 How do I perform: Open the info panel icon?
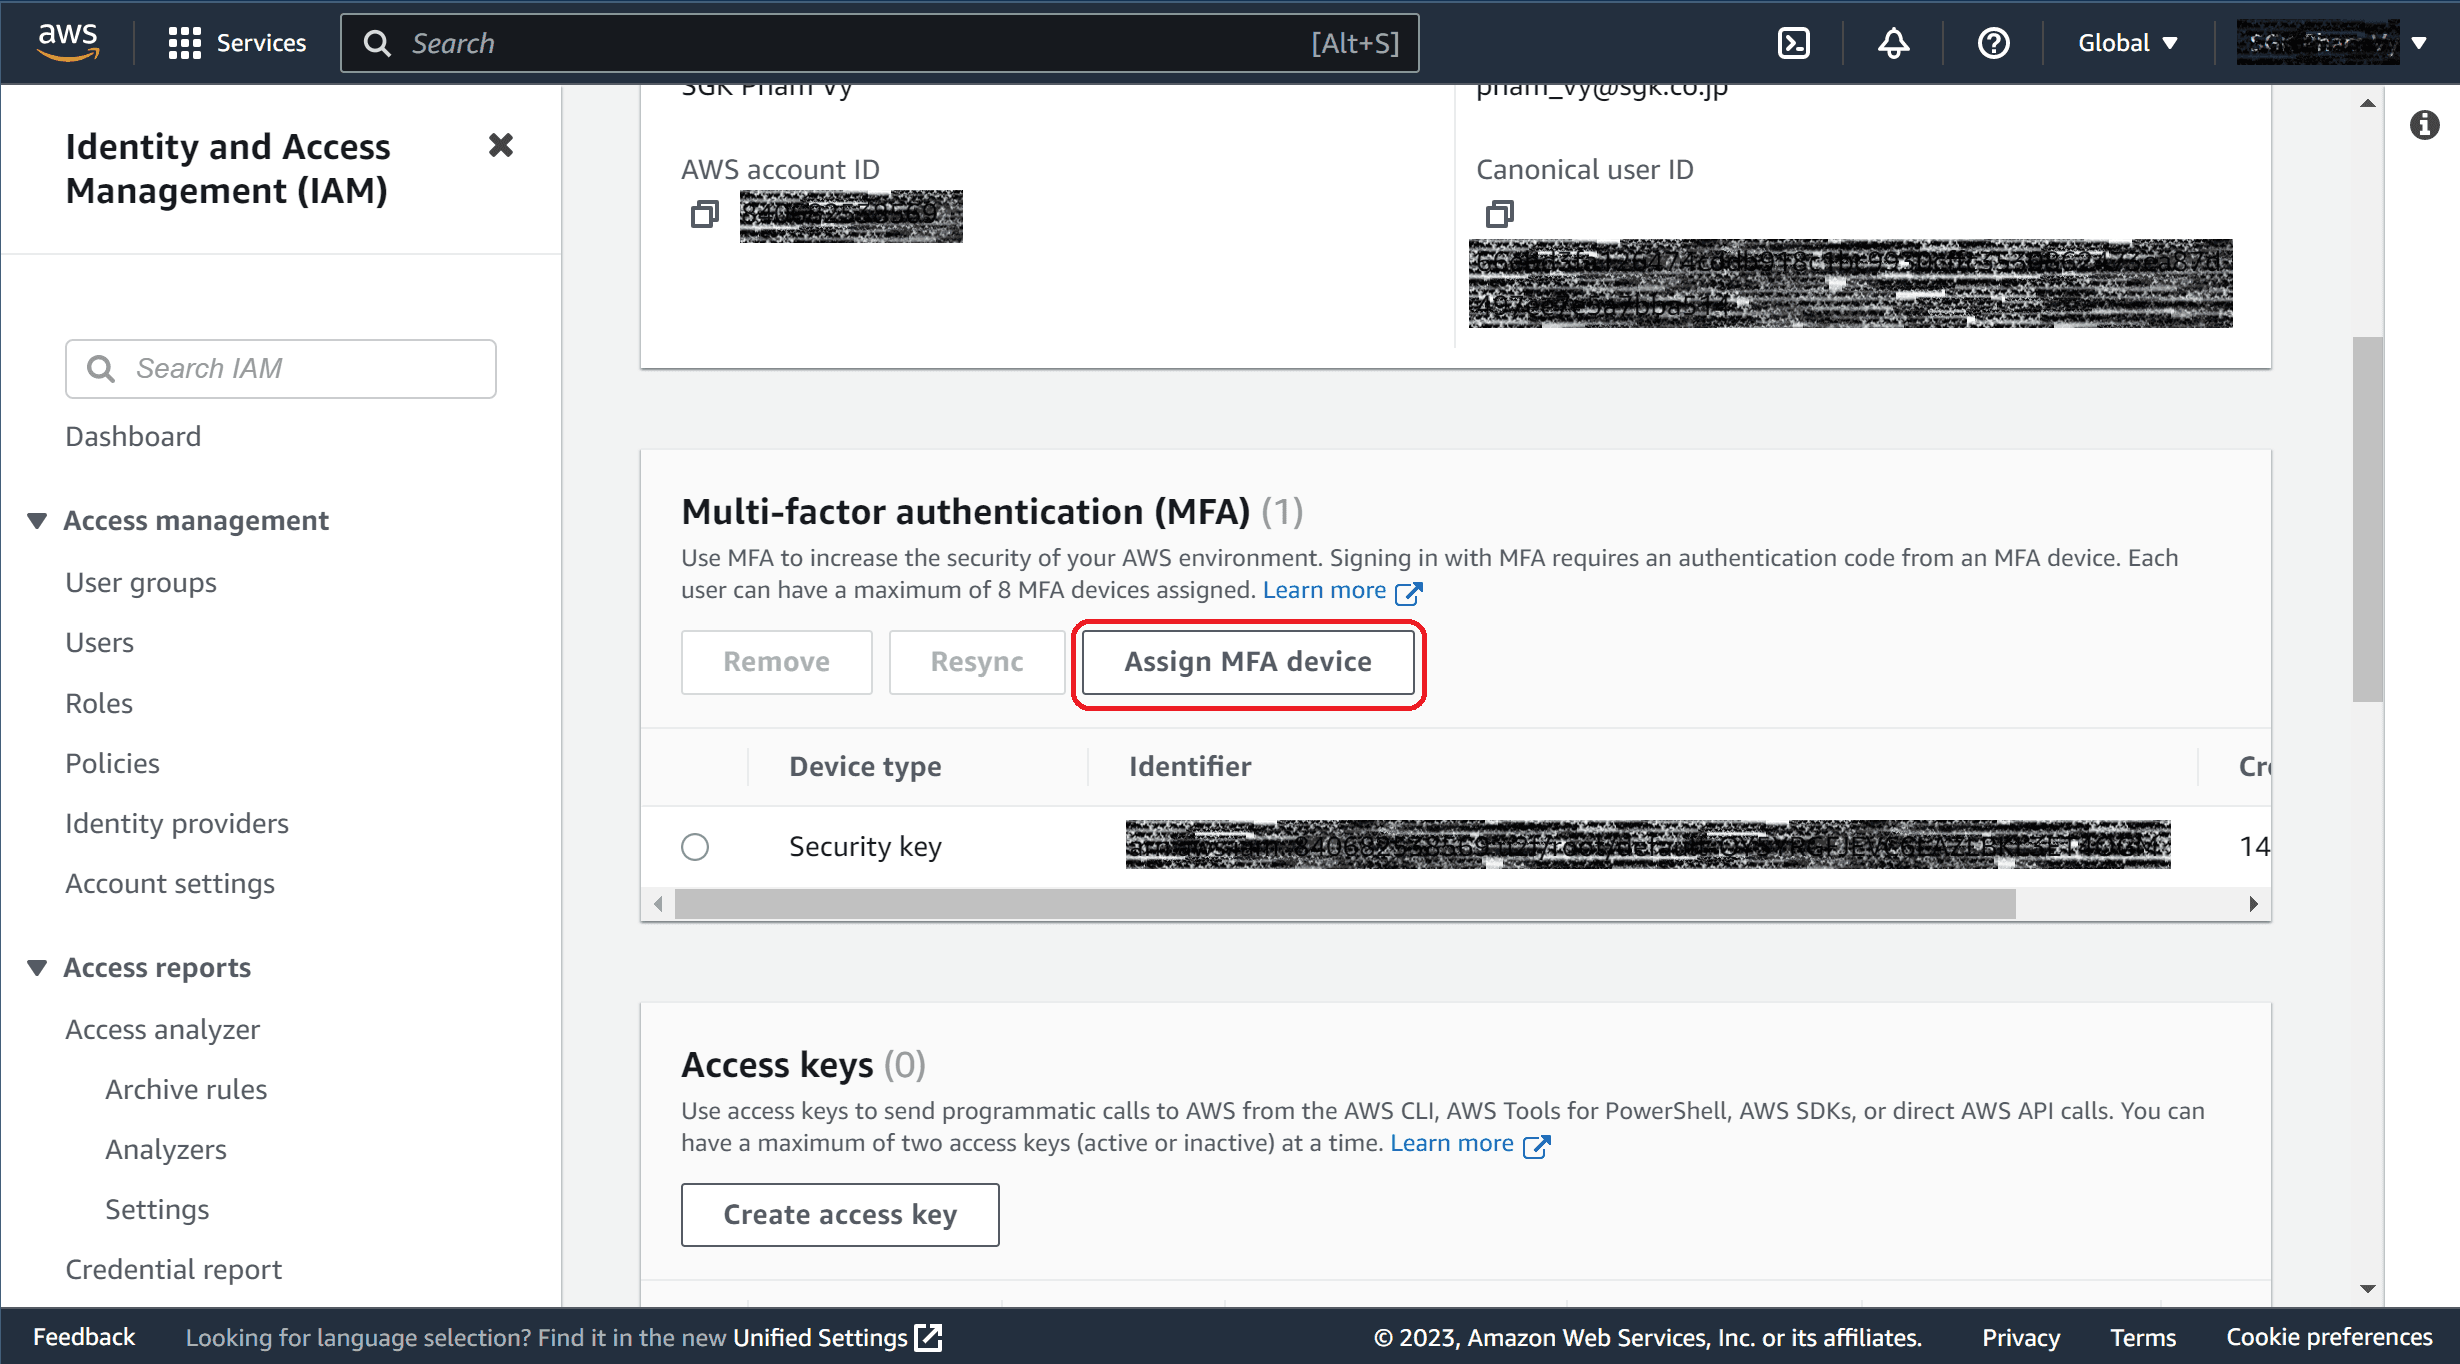[2424, 125]
